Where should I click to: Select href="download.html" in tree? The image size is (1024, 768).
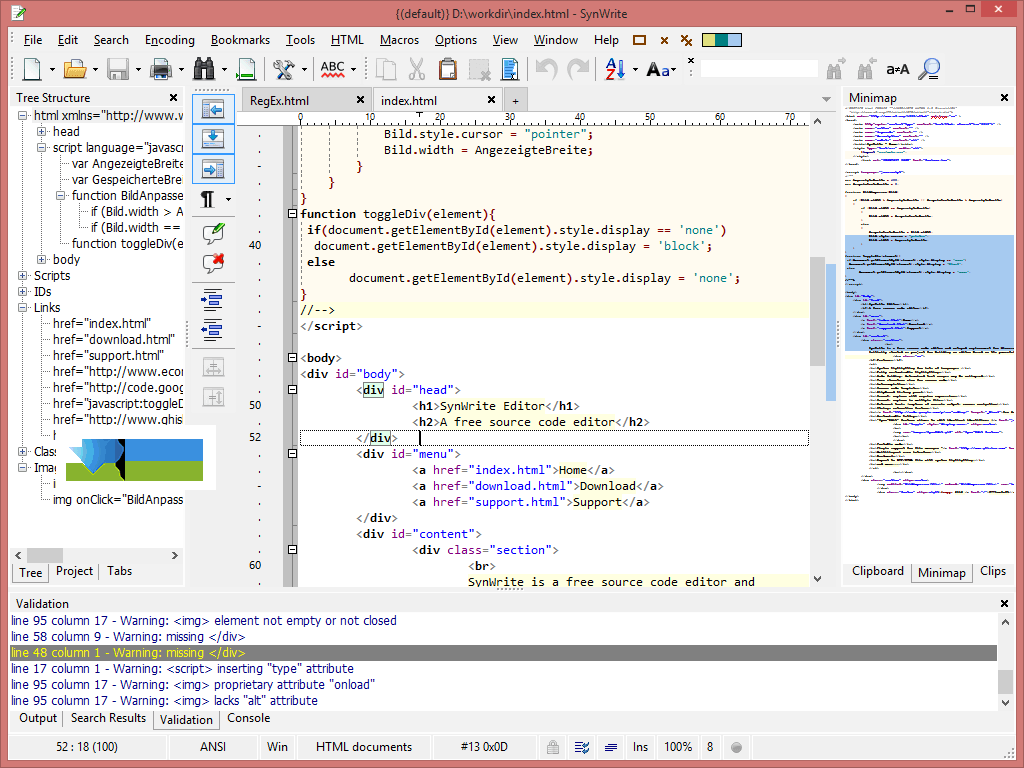point(114,340)
